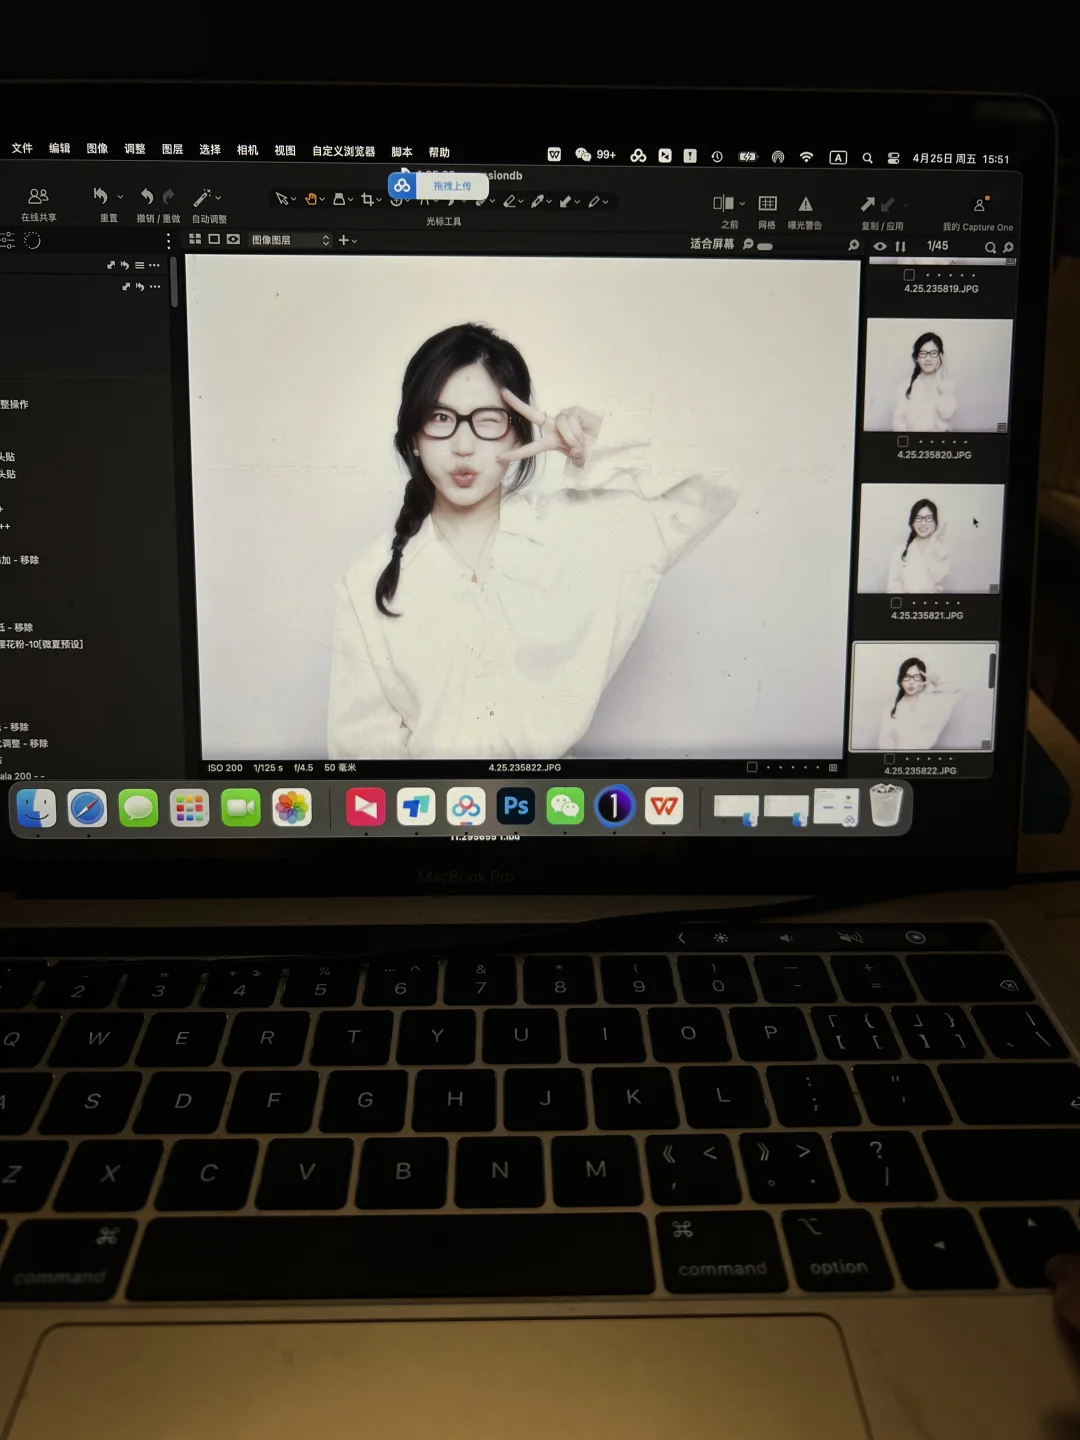Open the before/after dropdown arrow
The width and height of the screenshot is (1080, 1440).
click(x=742, y=204)
